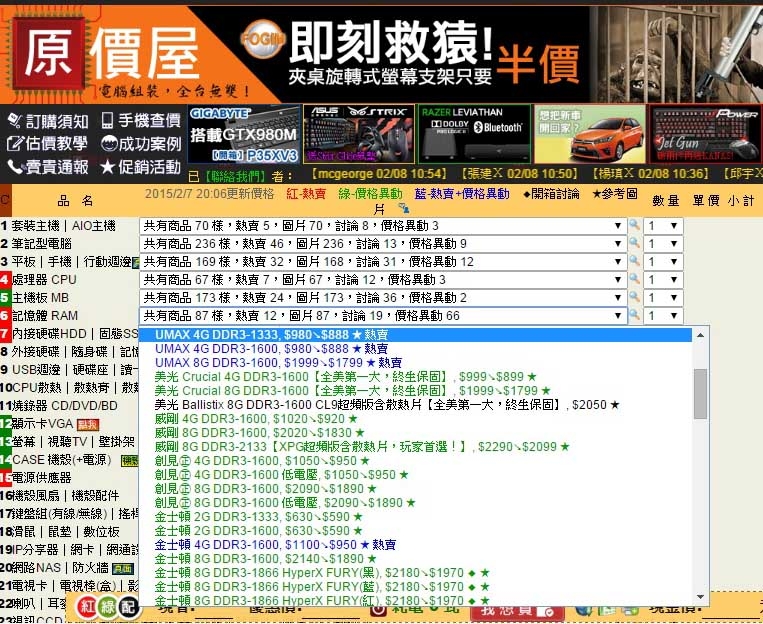Select UMAX 4G DDR3-1333 option
The image size is (763, 624).
pos(415,335)
